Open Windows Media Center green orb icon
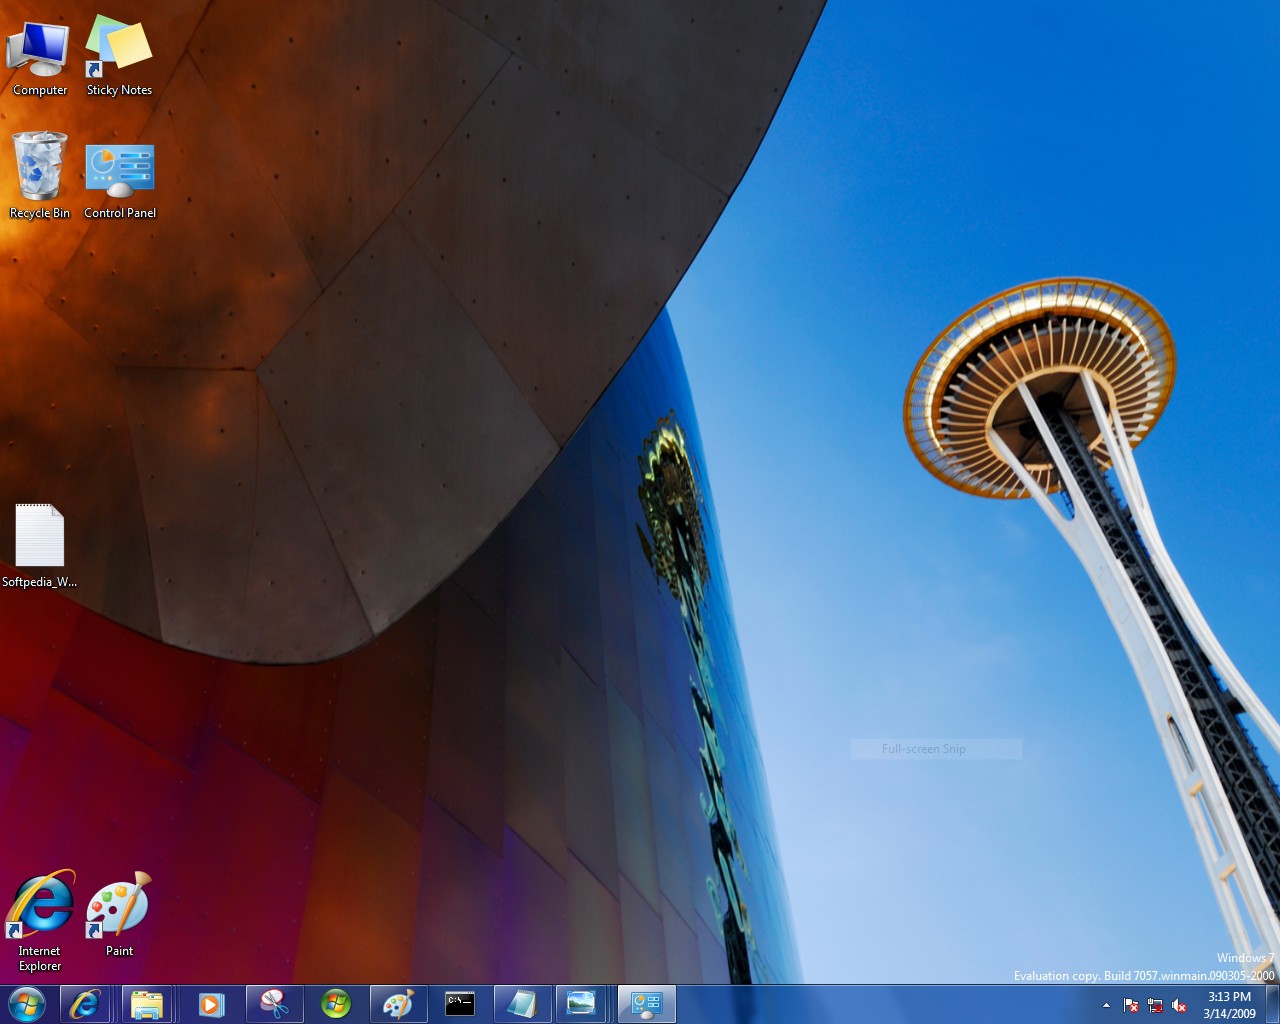The width and height of the screenshot is (1280, 1024). 336,1004
